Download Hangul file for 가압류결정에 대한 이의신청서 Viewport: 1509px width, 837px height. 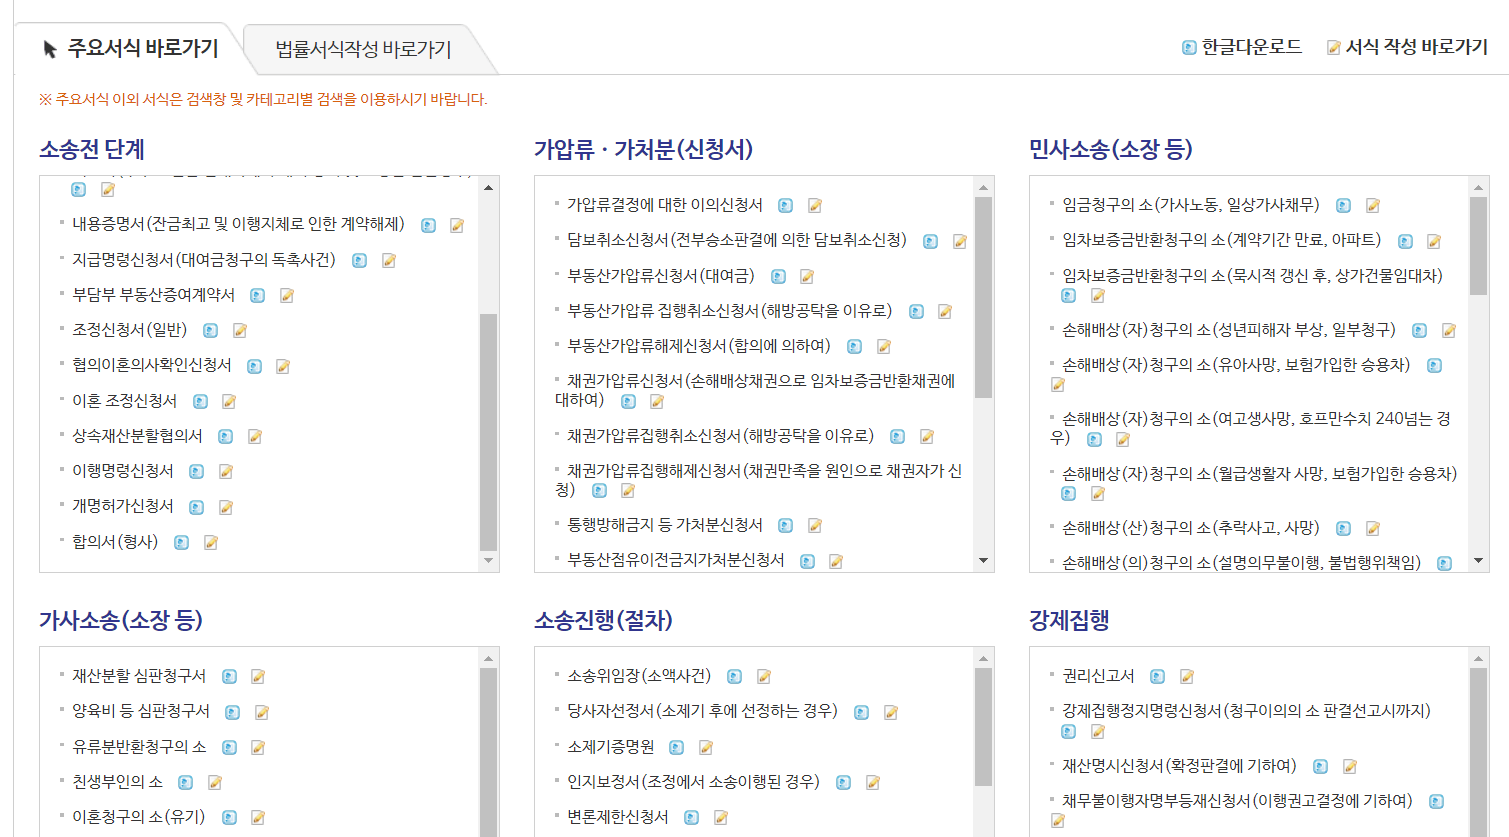tap(786, 205)
